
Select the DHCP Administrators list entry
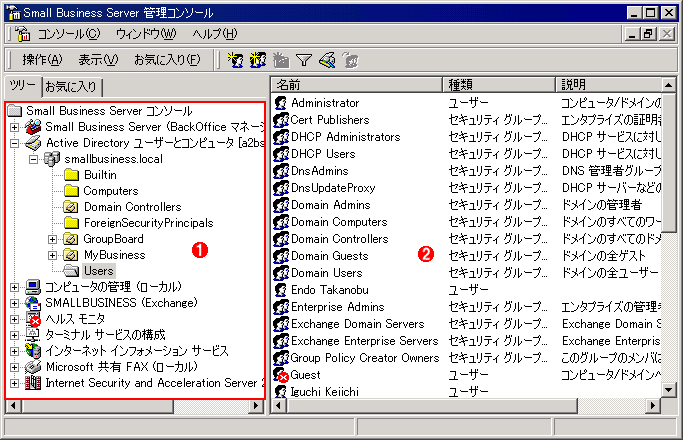click(x=345, y=137)
